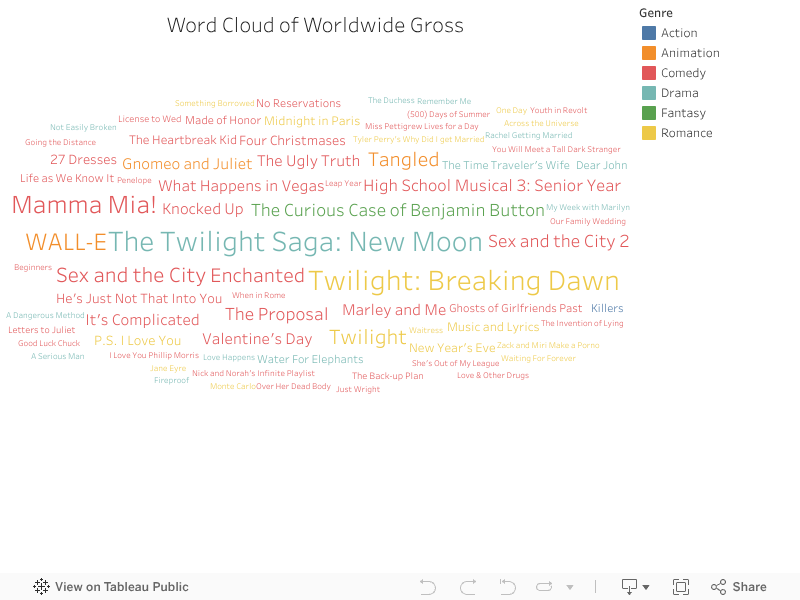
Task: Click the Redo arrow icon
Action: click(x=468, y=587)
